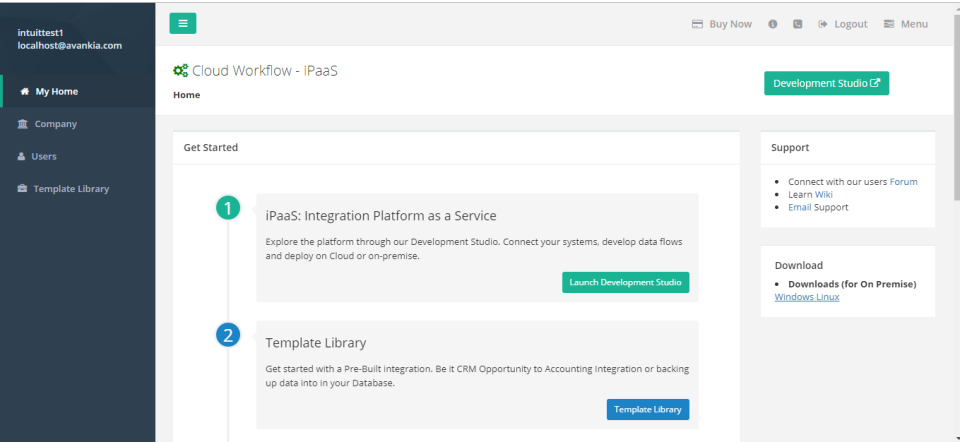The height and width of the screenshot is (442, 960).
Task: Click the Launch Development Studio button
Action: pyautogui.click(x=625, y=282)
